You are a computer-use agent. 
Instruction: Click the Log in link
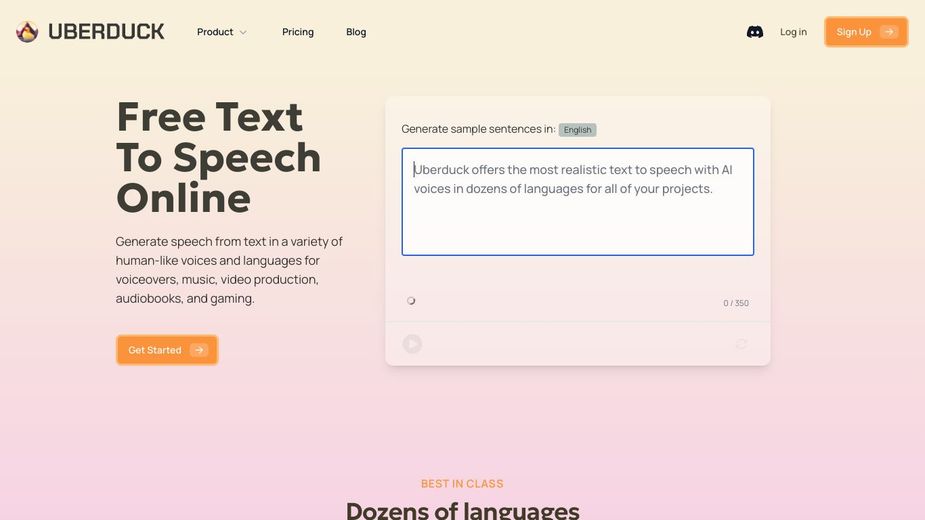[793, 32]
